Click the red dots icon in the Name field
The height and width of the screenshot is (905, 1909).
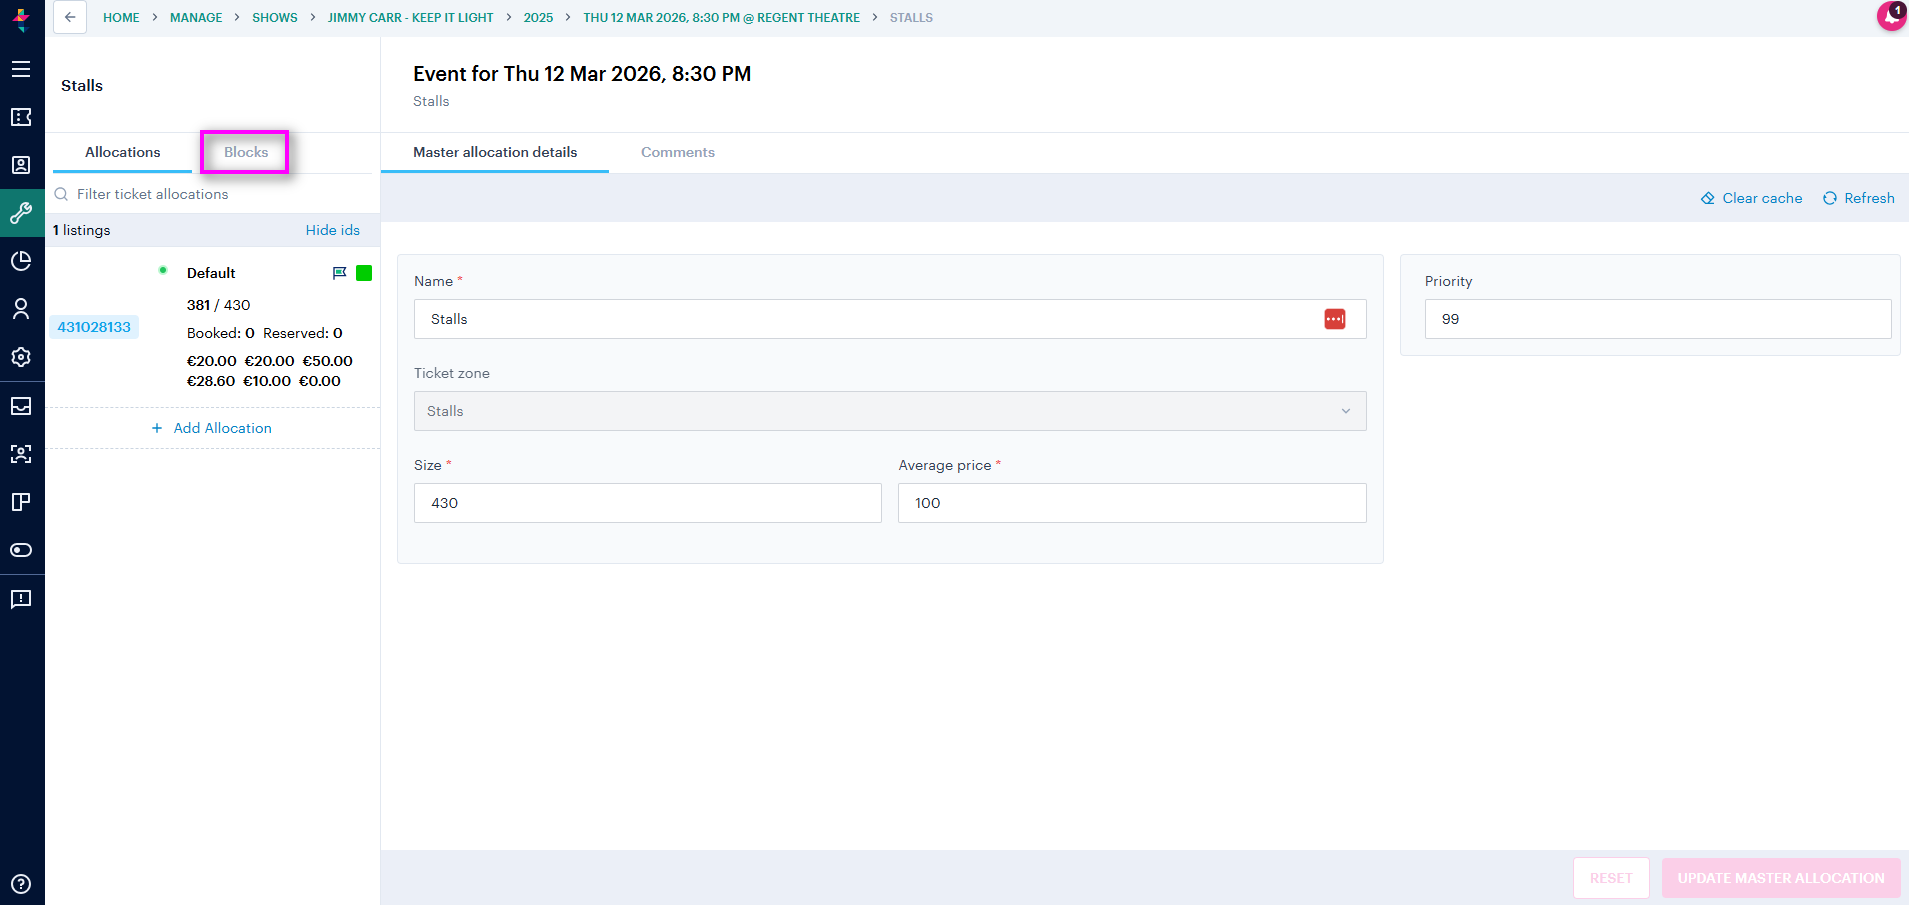(1335, 319)
